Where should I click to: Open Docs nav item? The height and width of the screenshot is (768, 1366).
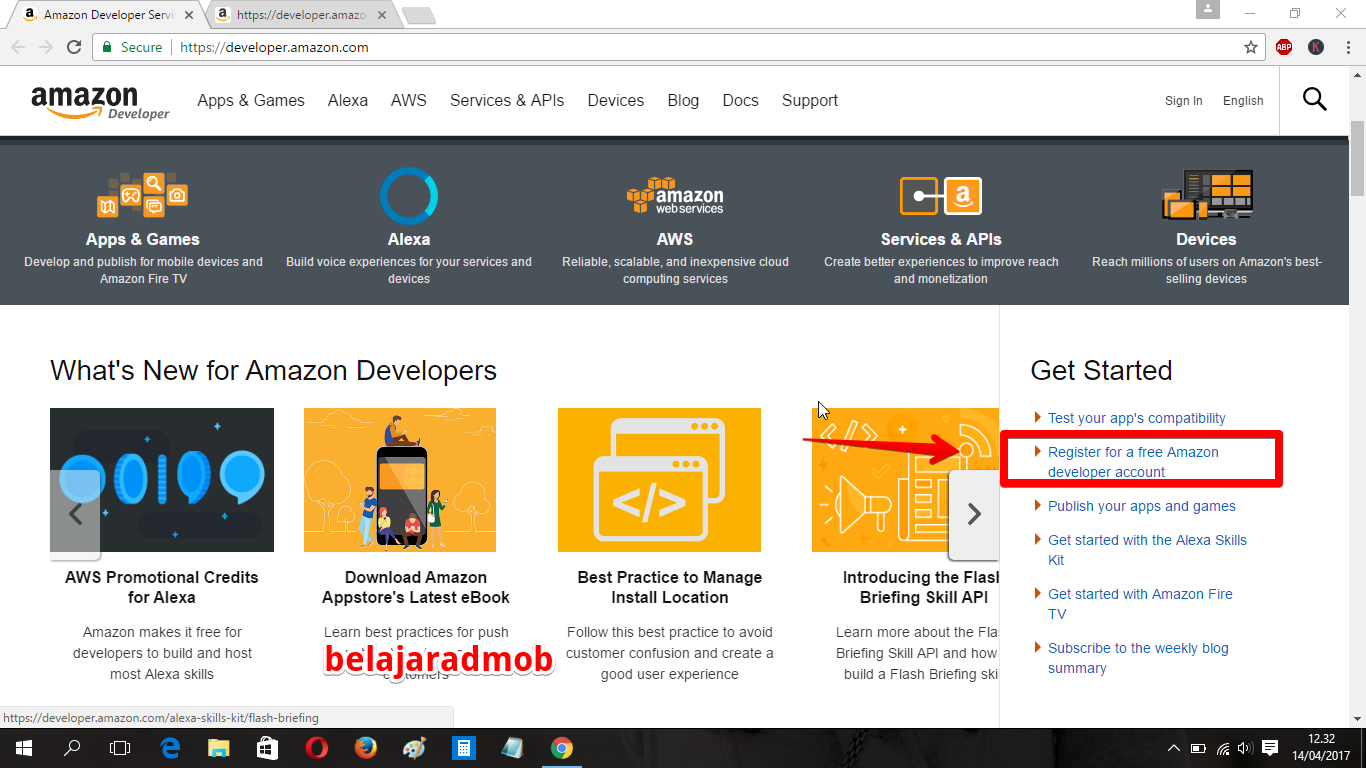click(740, 100)
